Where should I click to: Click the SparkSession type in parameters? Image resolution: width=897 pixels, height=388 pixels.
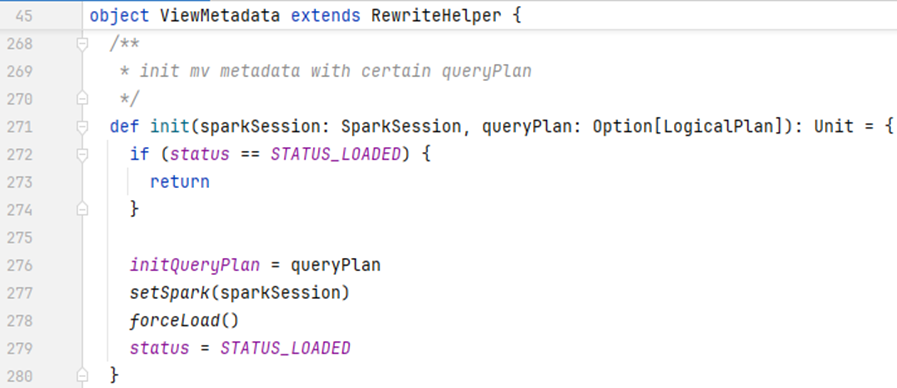401,126
